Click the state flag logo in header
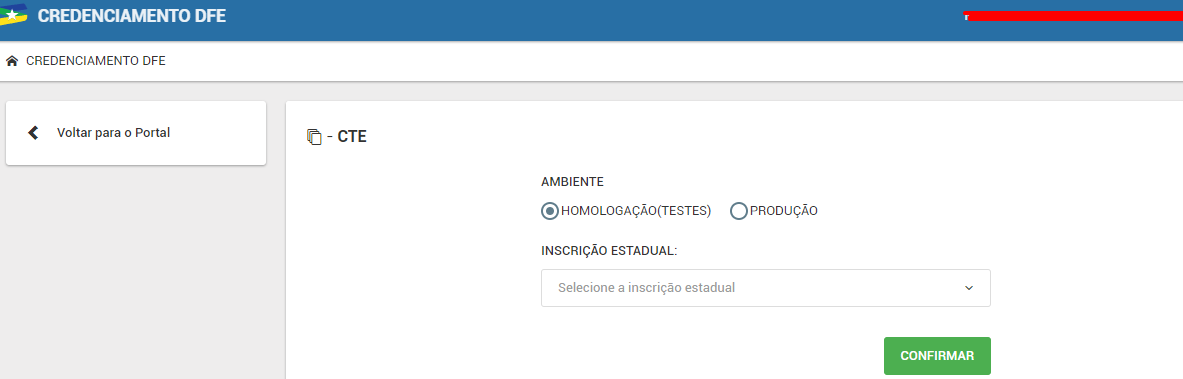 [14, 14]
